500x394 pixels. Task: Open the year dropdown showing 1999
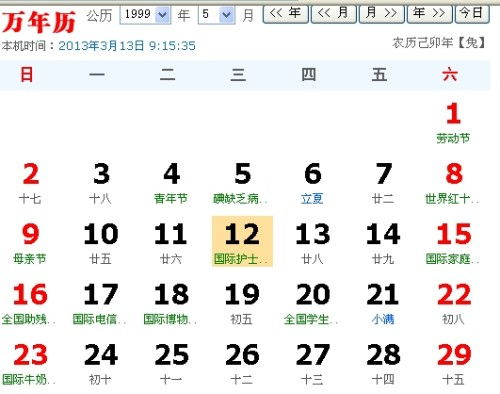tap(145, 15)
